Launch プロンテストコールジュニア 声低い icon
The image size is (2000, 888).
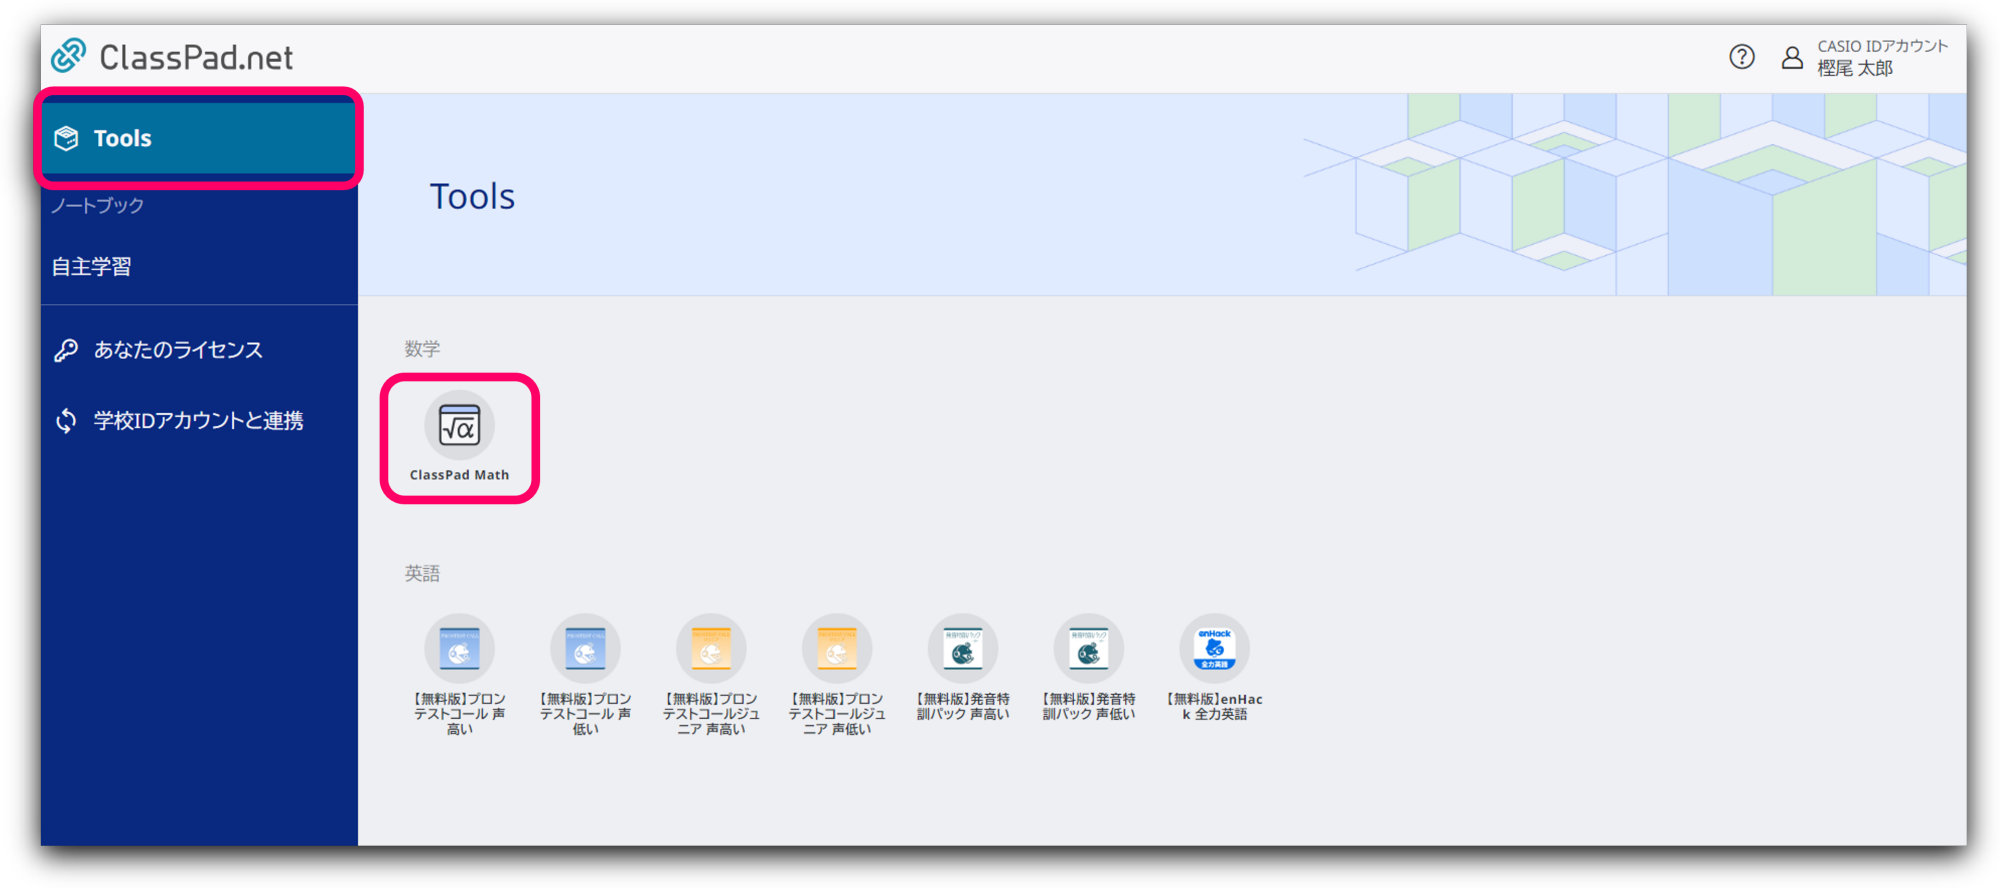pyautogui.click(x=837, y=649)
